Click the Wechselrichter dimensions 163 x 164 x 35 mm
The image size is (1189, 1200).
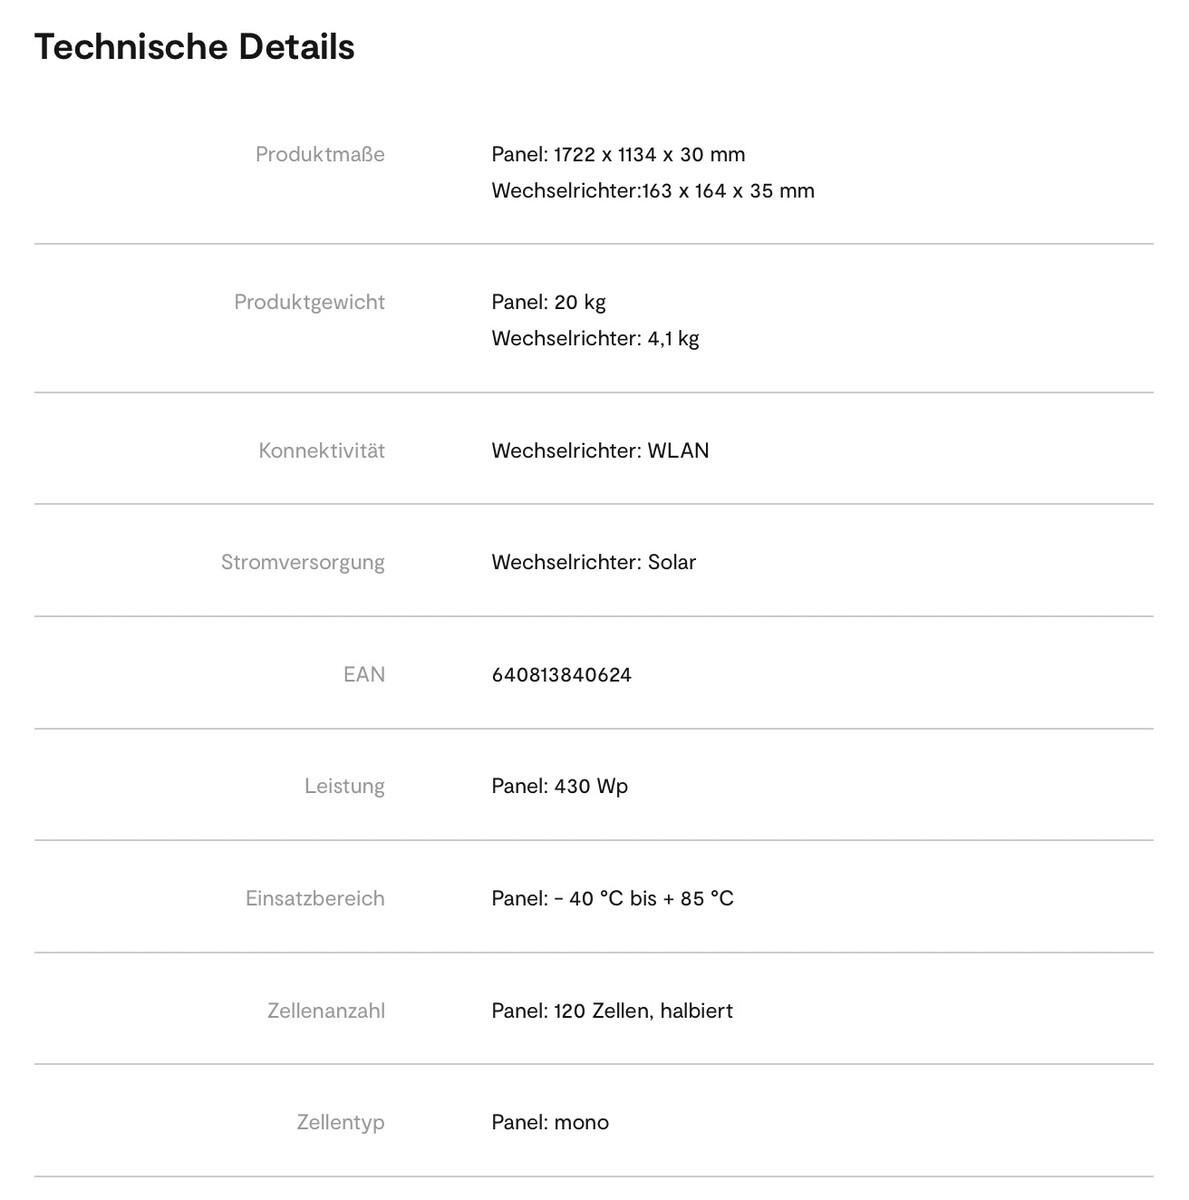pos(653,191)
